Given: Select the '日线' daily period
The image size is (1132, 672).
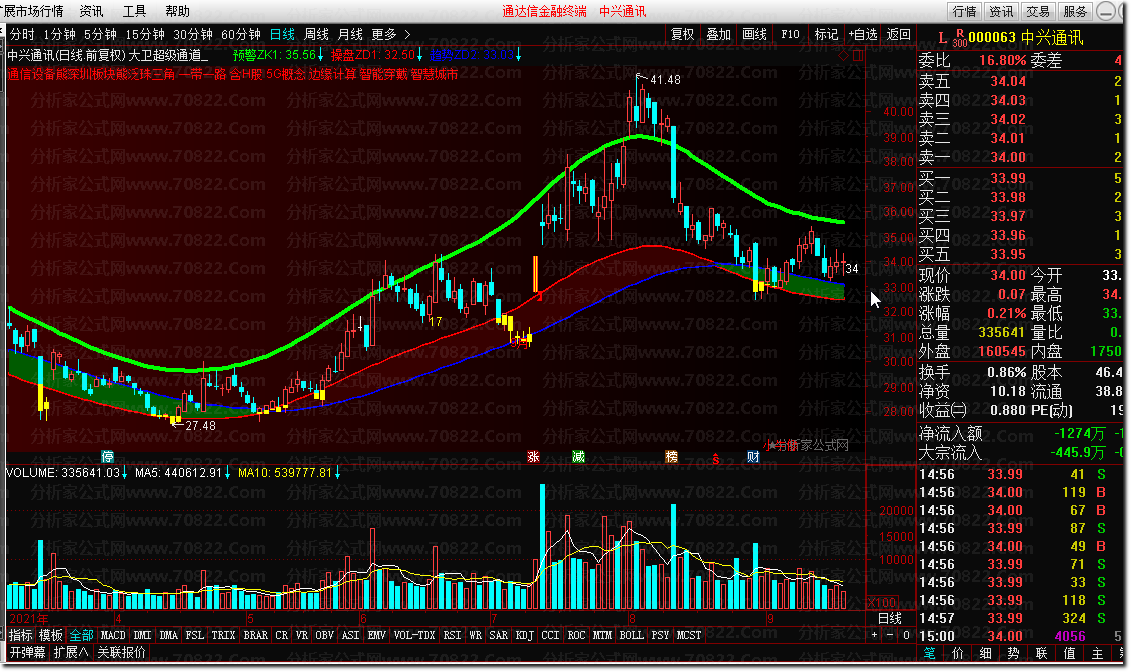Looking at the screenshot, I should tap(282, 34).
